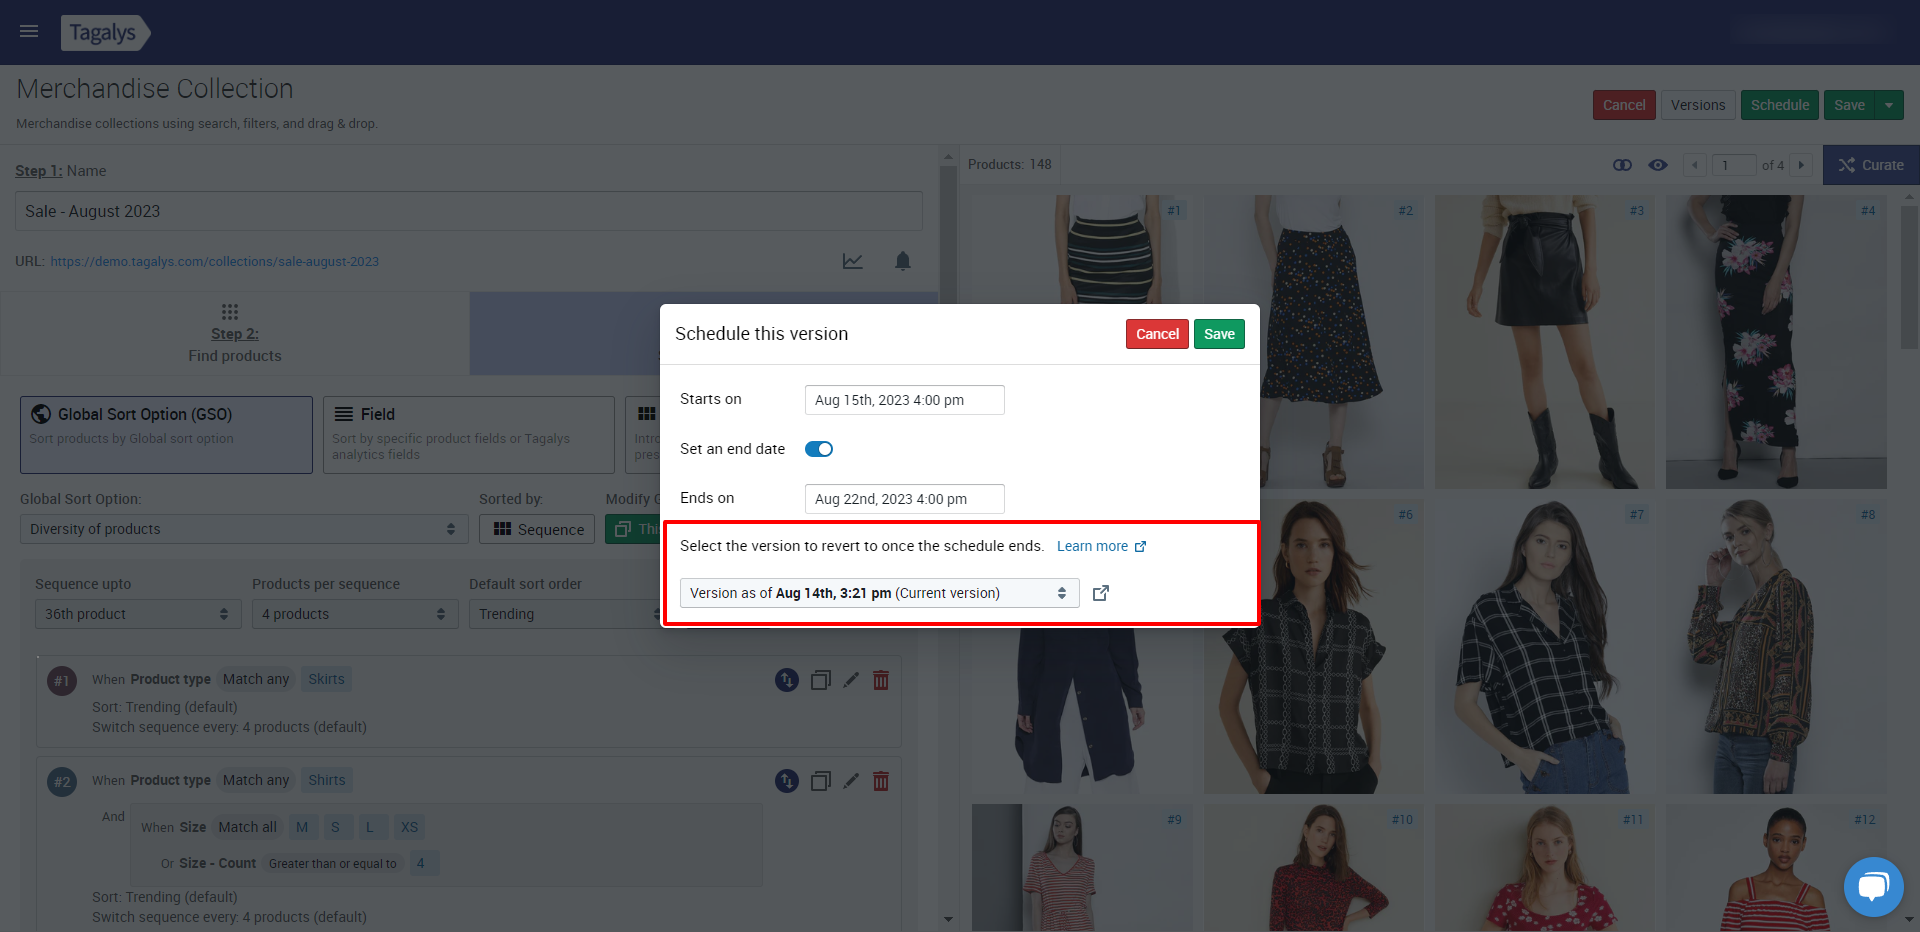This screenshot has width=1920, height=932.
Task: Open the revert version dropdown
Action: point(880,593)
